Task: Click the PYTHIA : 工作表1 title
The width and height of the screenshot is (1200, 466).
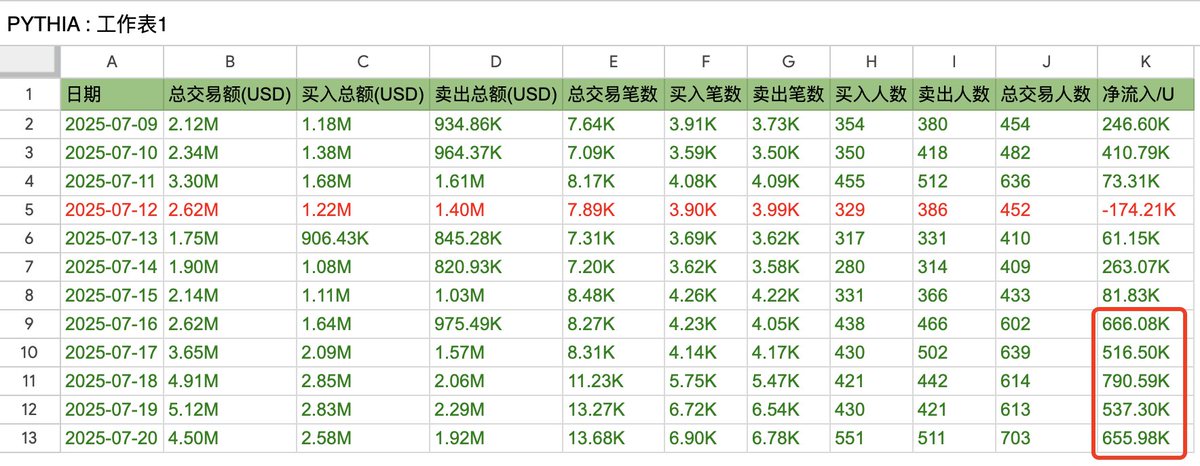Action: click(87, 25)
